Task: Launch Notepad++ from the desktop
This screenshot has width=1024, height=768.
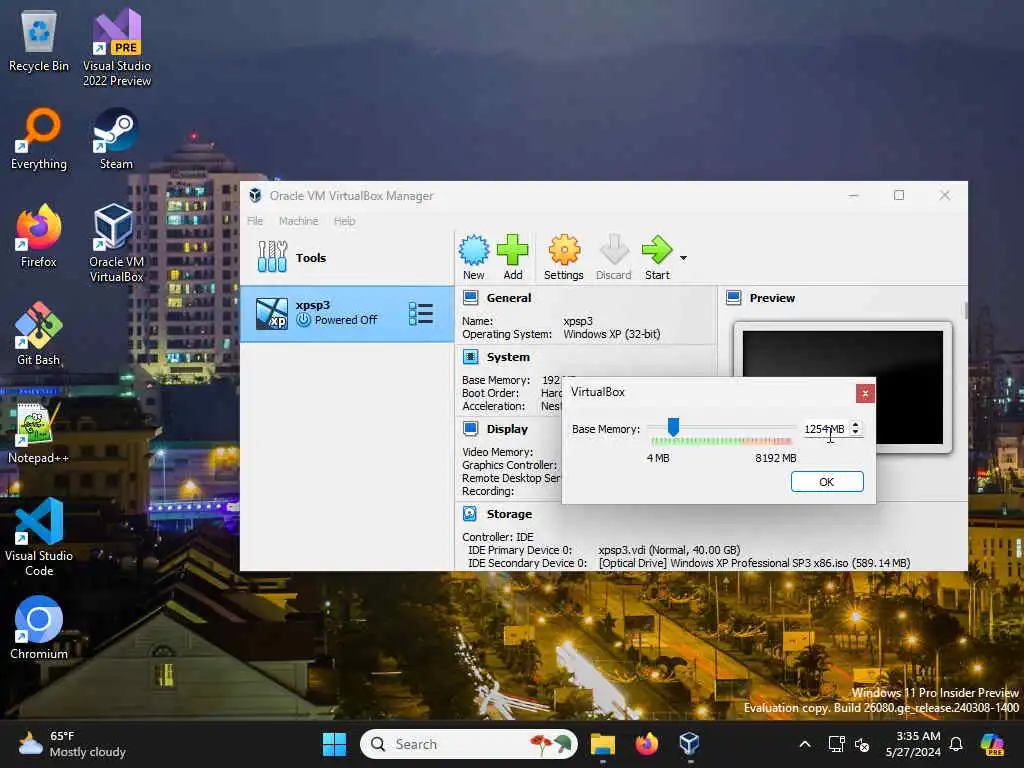Action: (39, 432)
